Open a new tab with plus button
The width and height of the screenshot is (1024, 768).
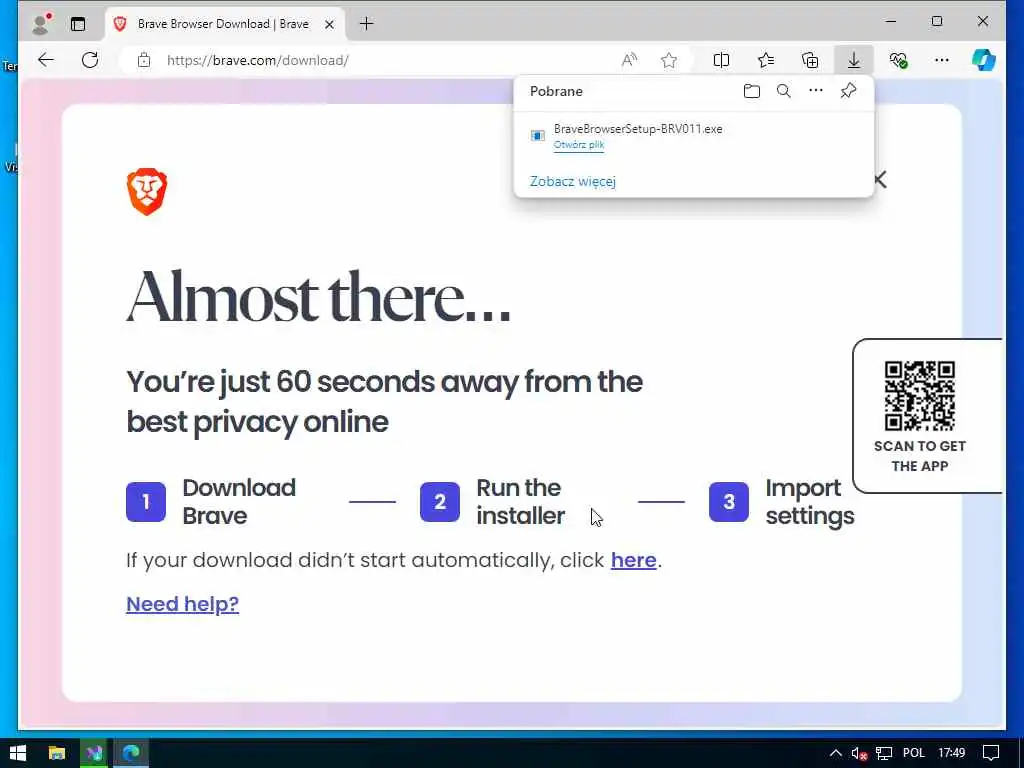366,24
